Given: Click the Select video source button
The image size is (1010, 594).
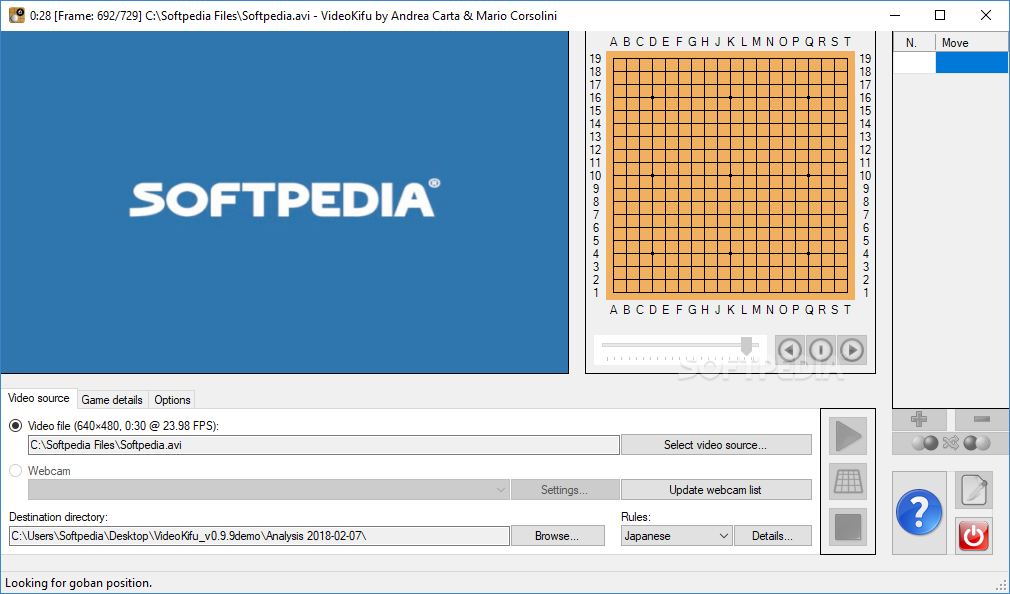Looking at the screenshot, I should click(716, 445).
